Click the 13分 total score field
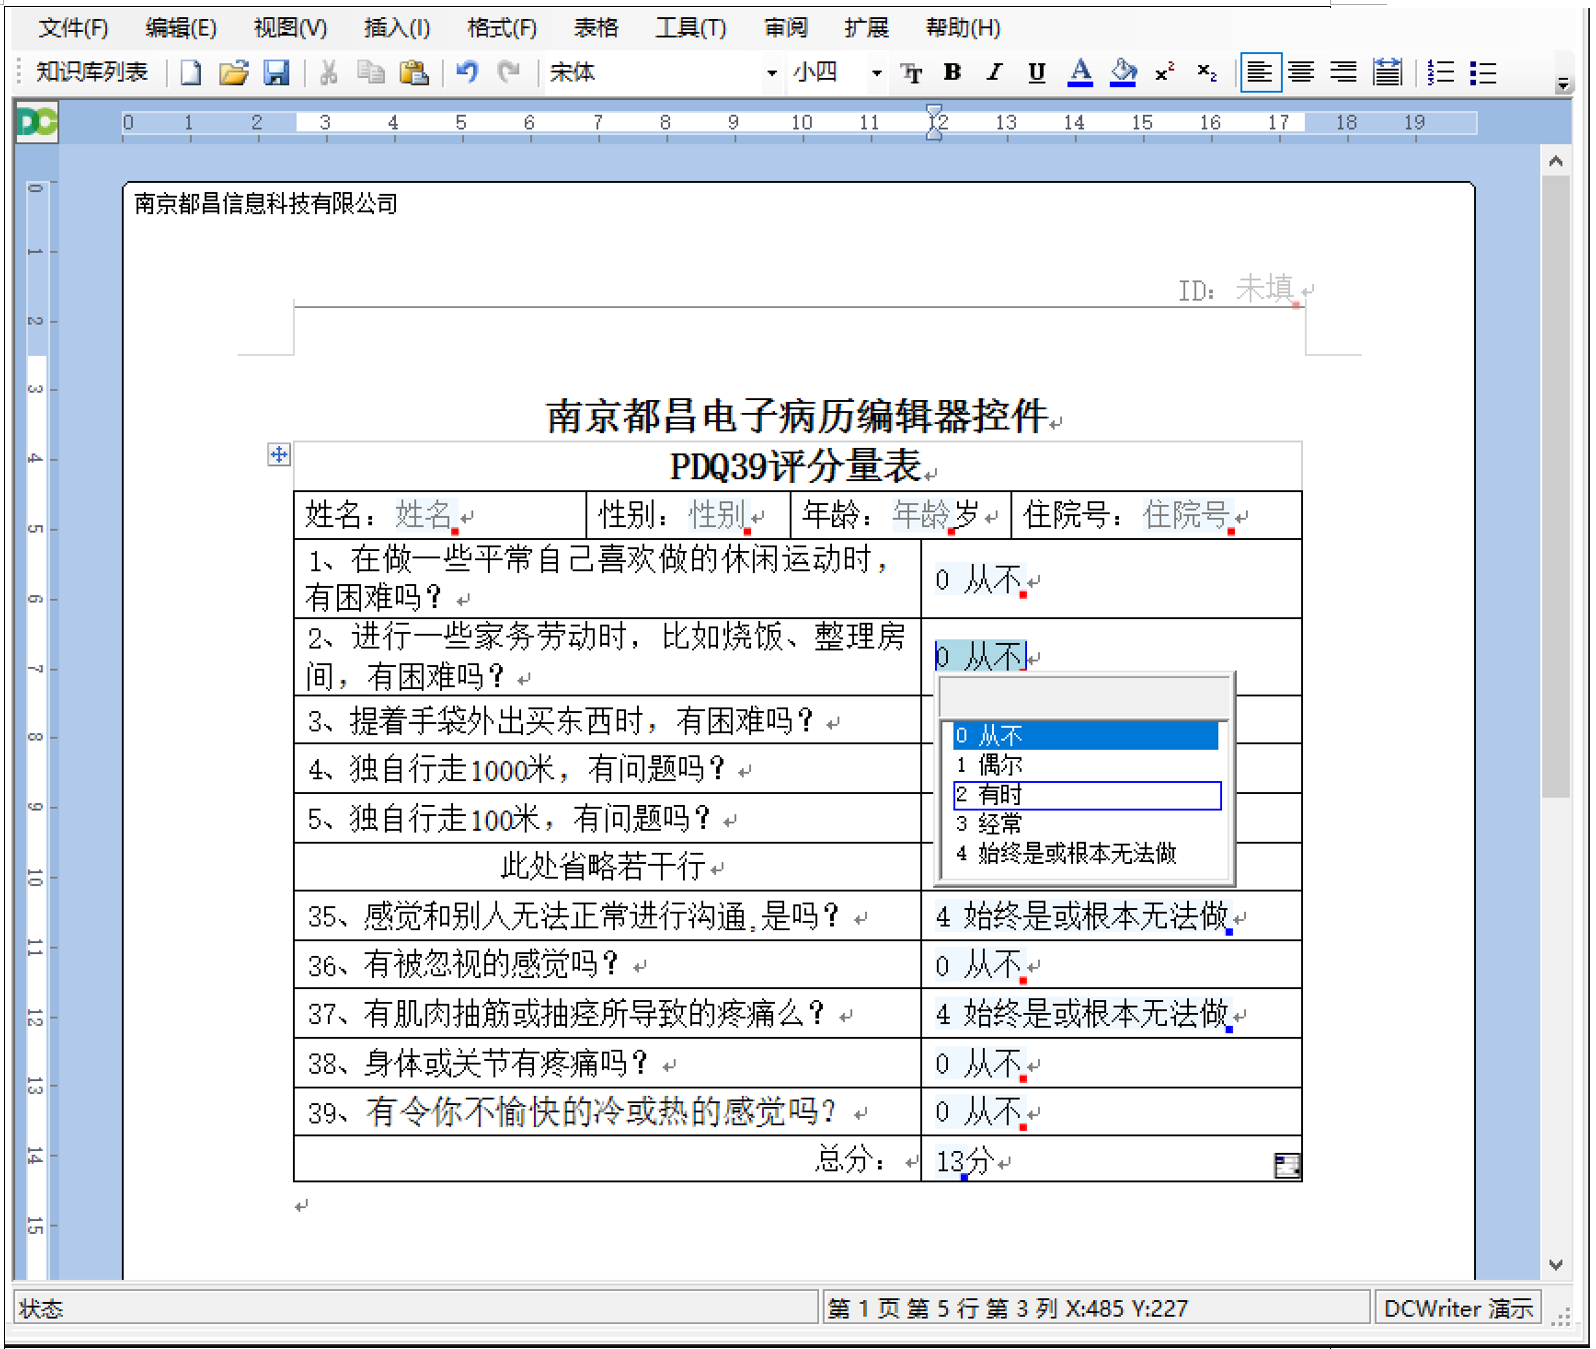The height and width of the screenshot is (1349, 1596). click(965, 1161)
